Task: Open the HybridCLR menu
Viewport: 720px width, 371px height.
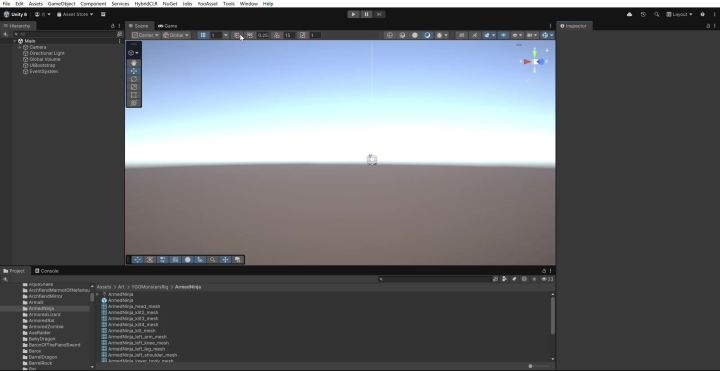Action: 146,4
